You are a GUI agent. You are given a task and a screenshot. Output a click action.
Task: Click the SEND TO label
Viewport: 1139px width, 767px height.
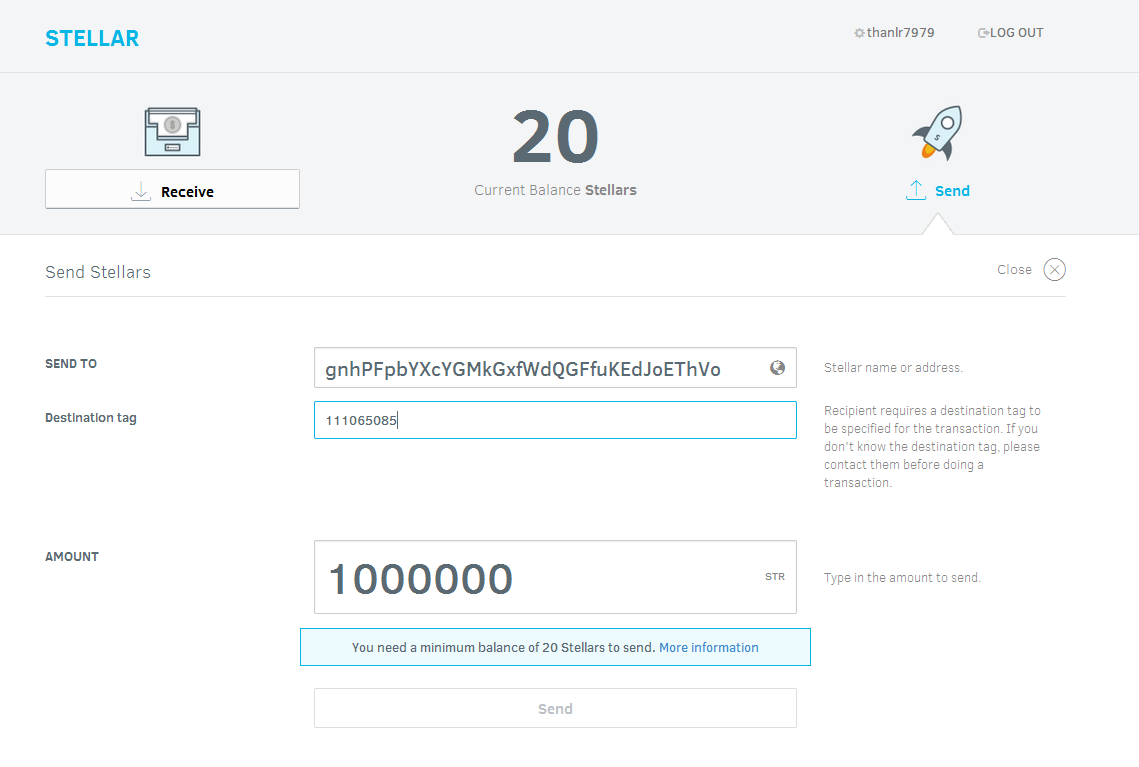pos(70,364)
